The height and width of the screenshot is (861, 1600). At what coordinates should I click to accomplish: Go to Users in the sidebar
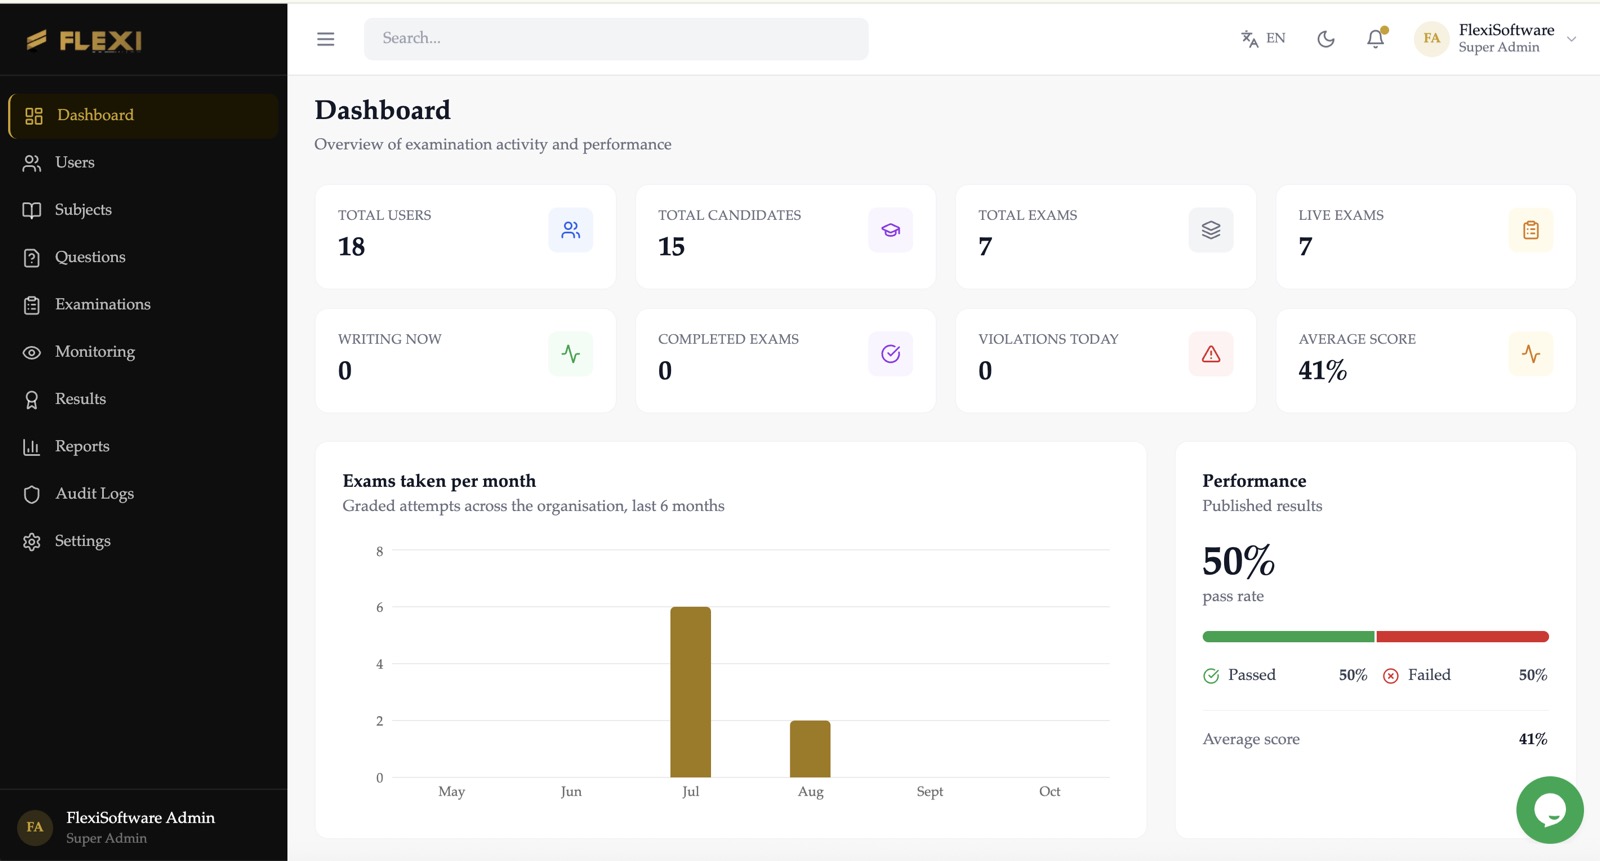coord(143,163)
